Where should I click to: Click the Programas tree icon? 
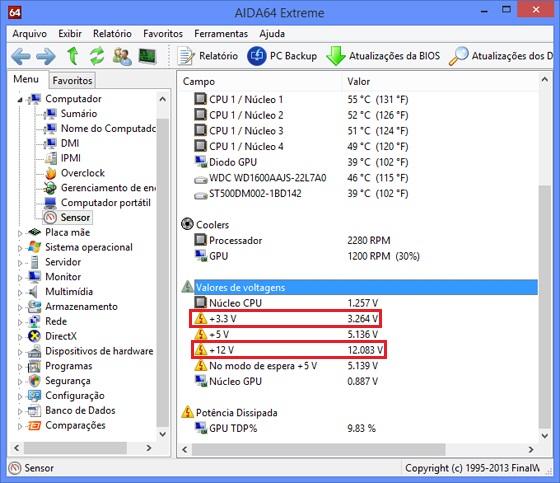coord(34,366)
